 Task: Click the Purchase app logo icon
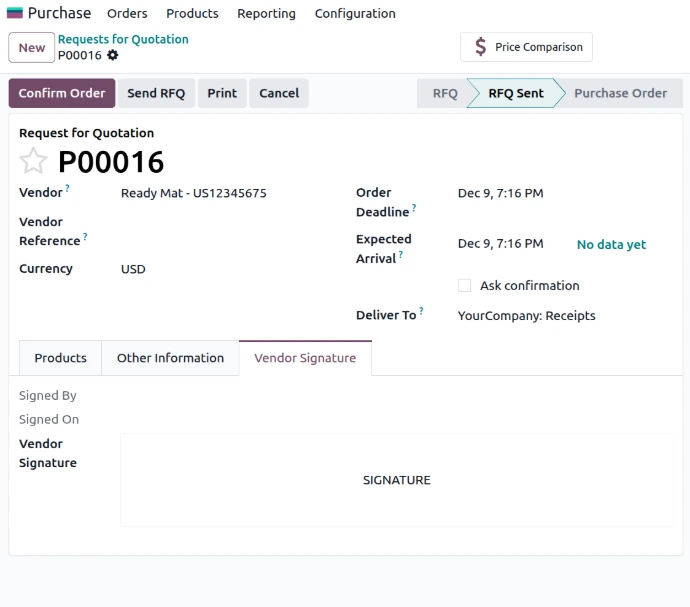15,13
